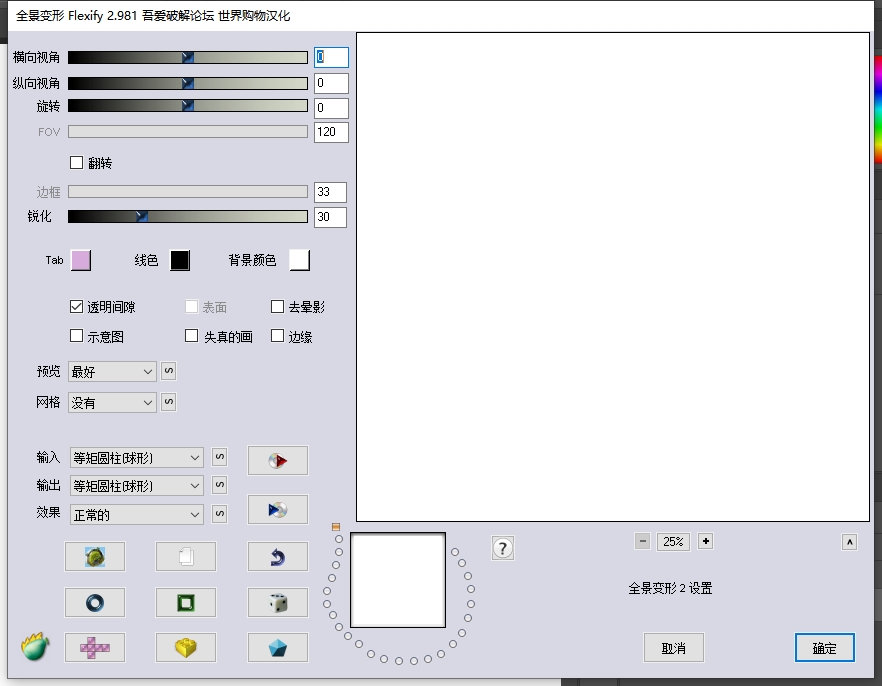Click the small white thumbnail preview
The height and width of the screenshot is (686, 882).
click(398, 580)
